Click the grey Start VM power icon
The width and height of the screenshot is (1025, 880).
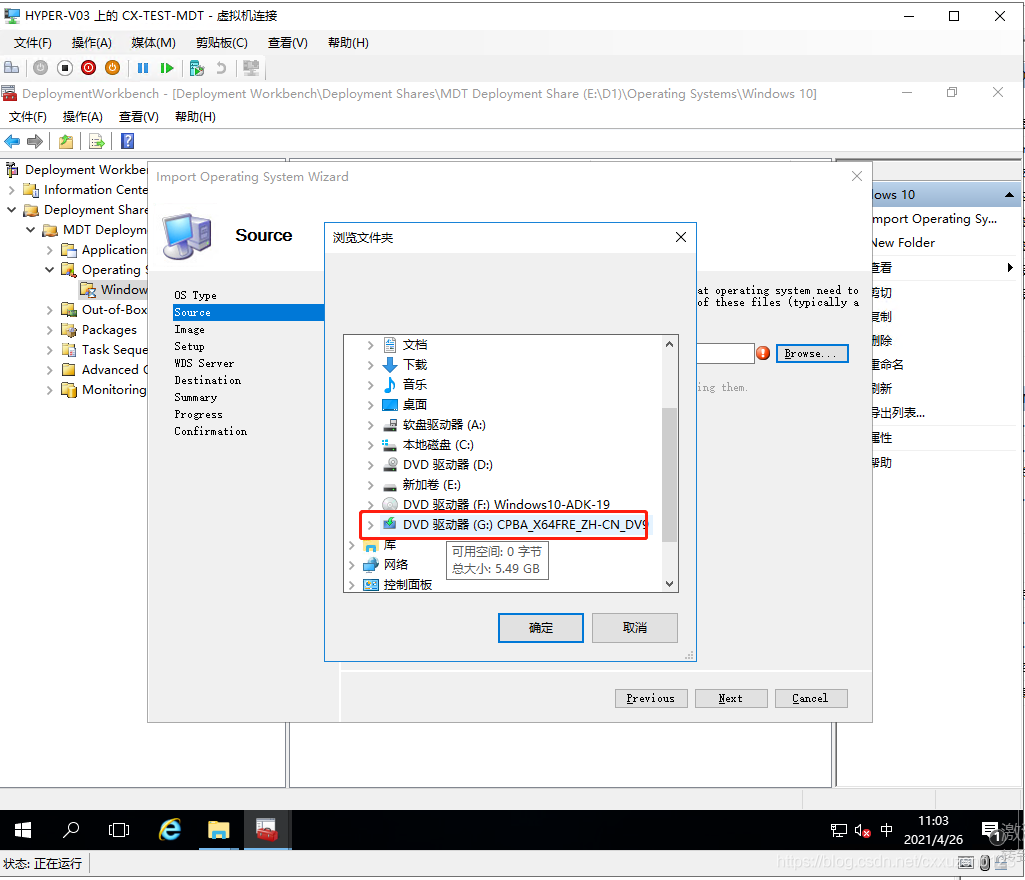coord(41,68)
